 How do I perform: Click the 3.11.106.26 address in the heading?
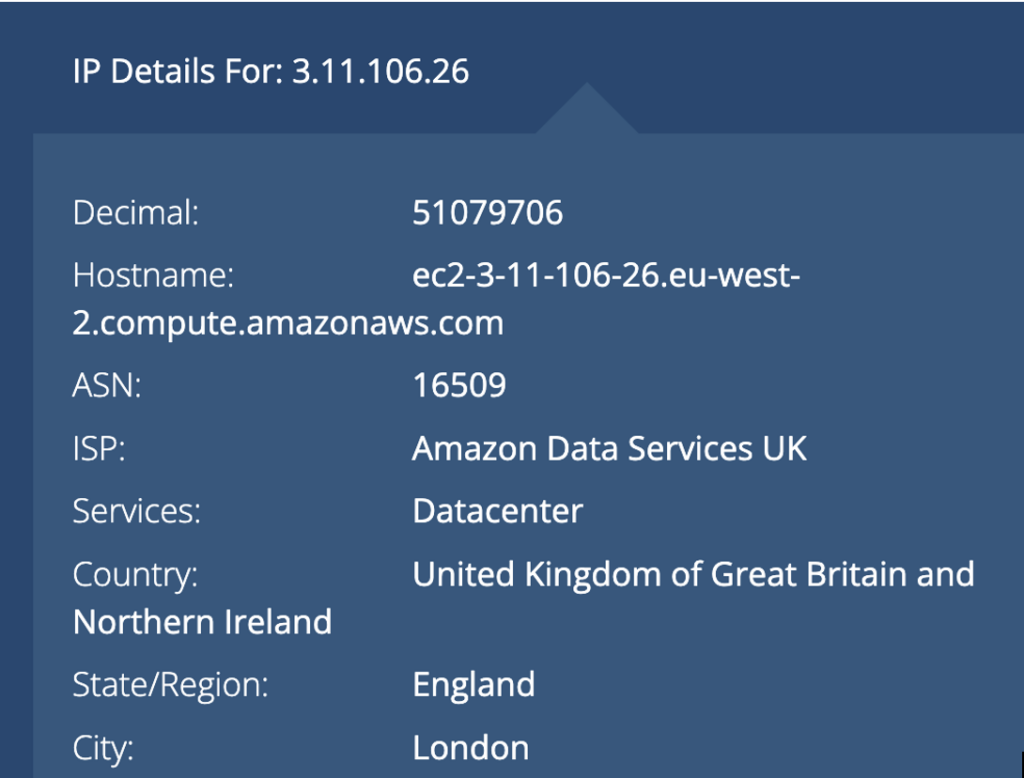(380, 72)
